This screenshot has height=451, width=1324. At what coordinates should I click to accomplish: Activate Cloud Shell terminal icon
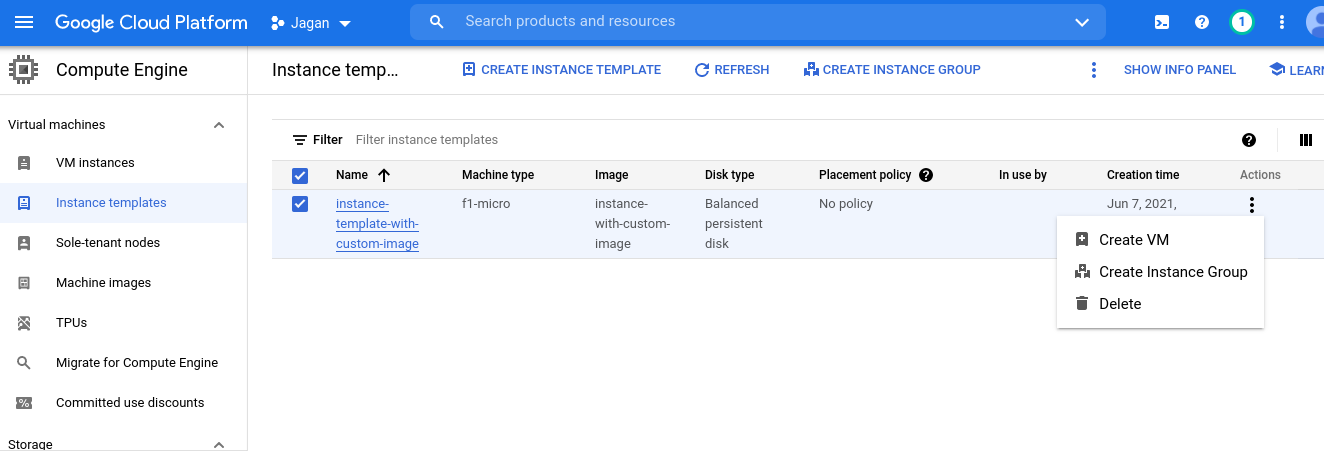[x=1162, y=22]
